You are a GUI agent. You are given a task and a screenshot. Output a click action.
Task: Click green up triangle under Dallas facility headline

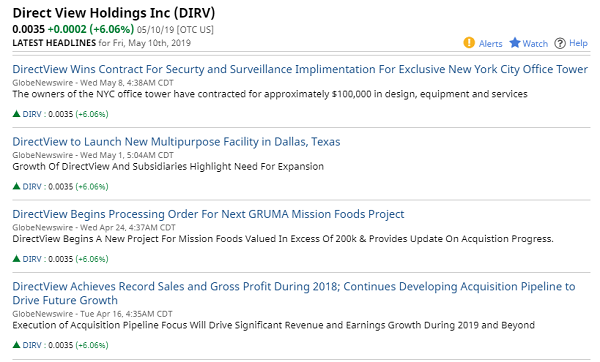pyautogui.click(x=16, y=186)
